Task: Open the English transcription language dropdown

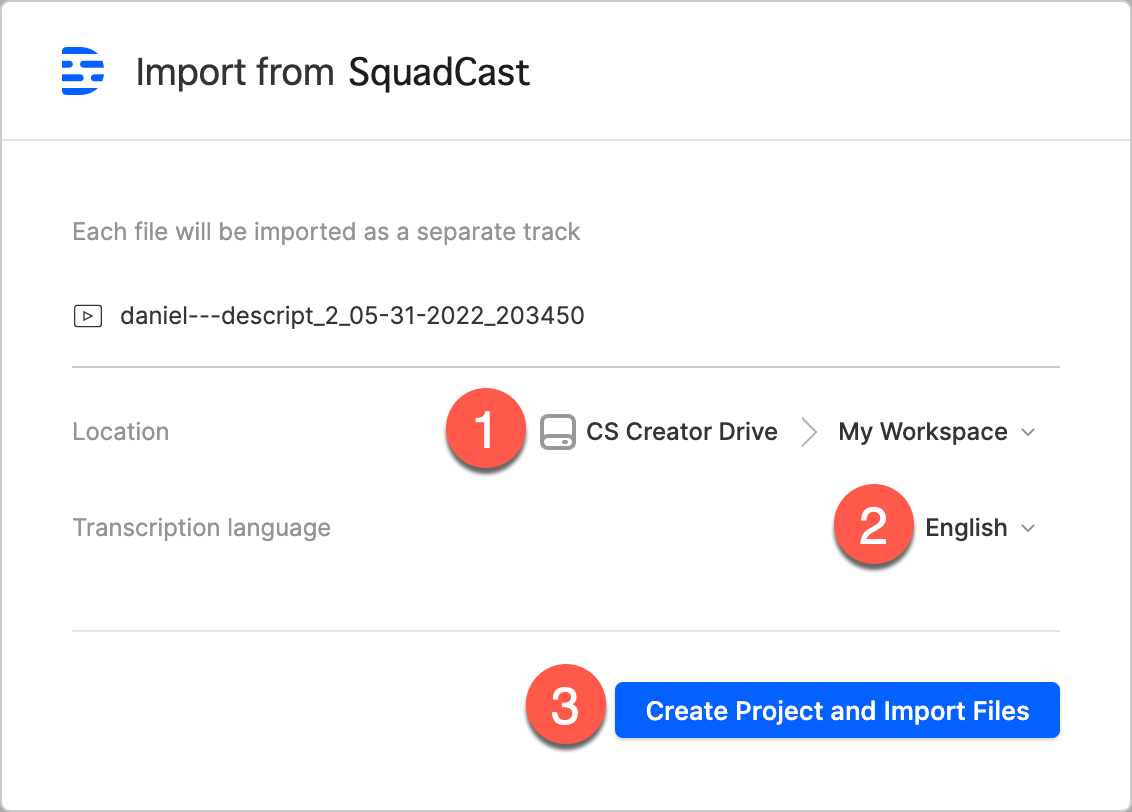Action: tap(966, 528)
